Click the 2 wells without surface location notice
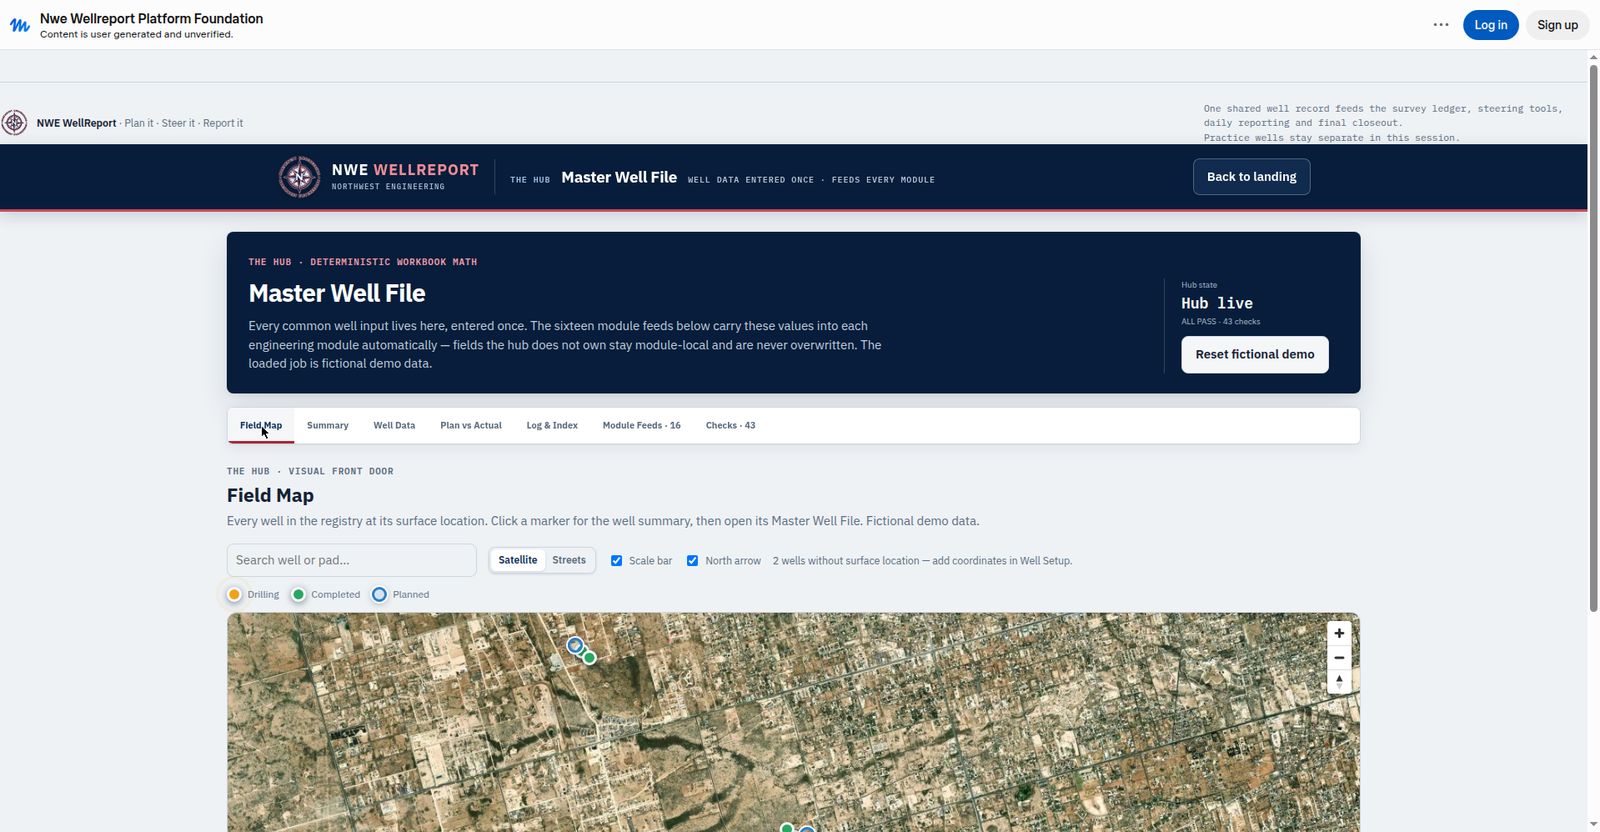1600x832 pixels. coord(922,561)
